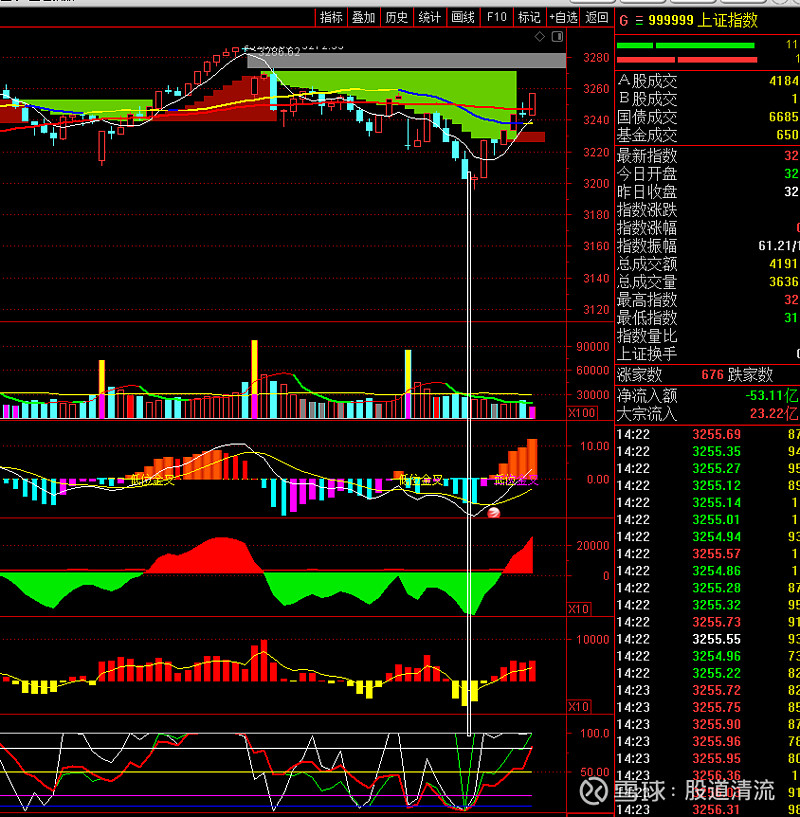The width and height of the screenshot is (800, 817).
Task: Open the 历史 history view
Action: (x=397, y=17)
